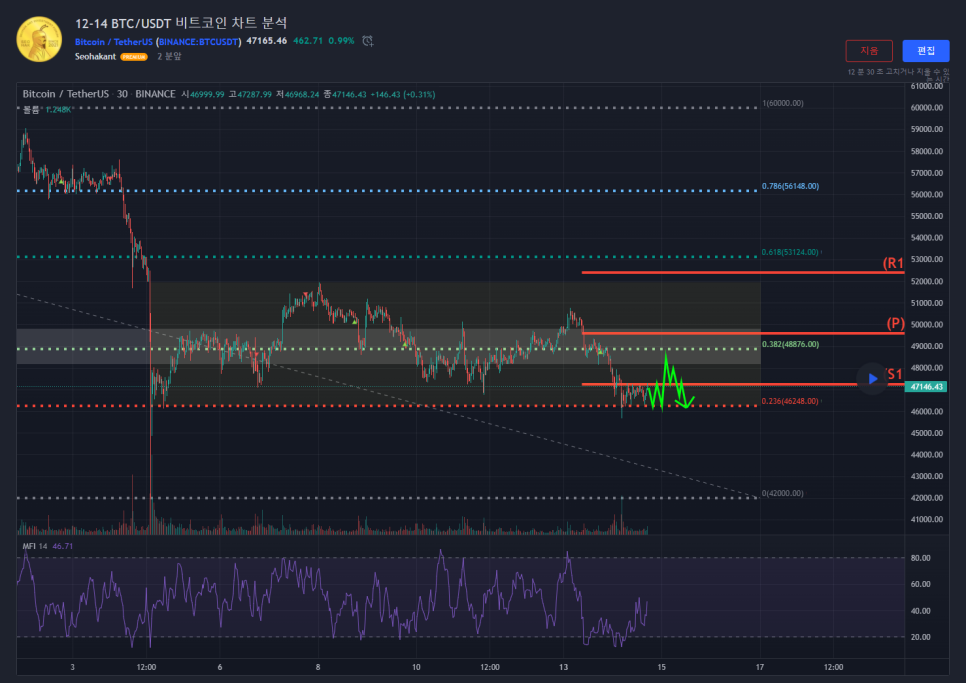Click the orange PREMIUM badge
The height and width of the screenshot is (683, 966).
pyautogui.click(x=134, y=57)
